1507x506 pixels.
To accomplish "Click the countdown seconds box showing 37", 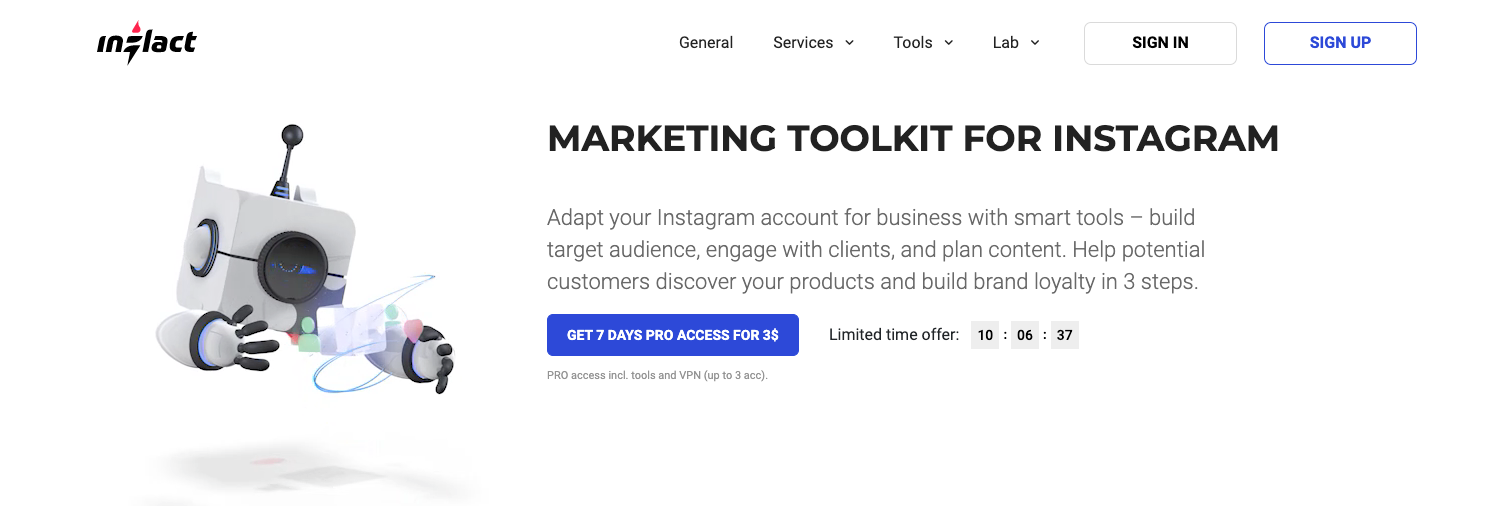I will (1064, 335).
